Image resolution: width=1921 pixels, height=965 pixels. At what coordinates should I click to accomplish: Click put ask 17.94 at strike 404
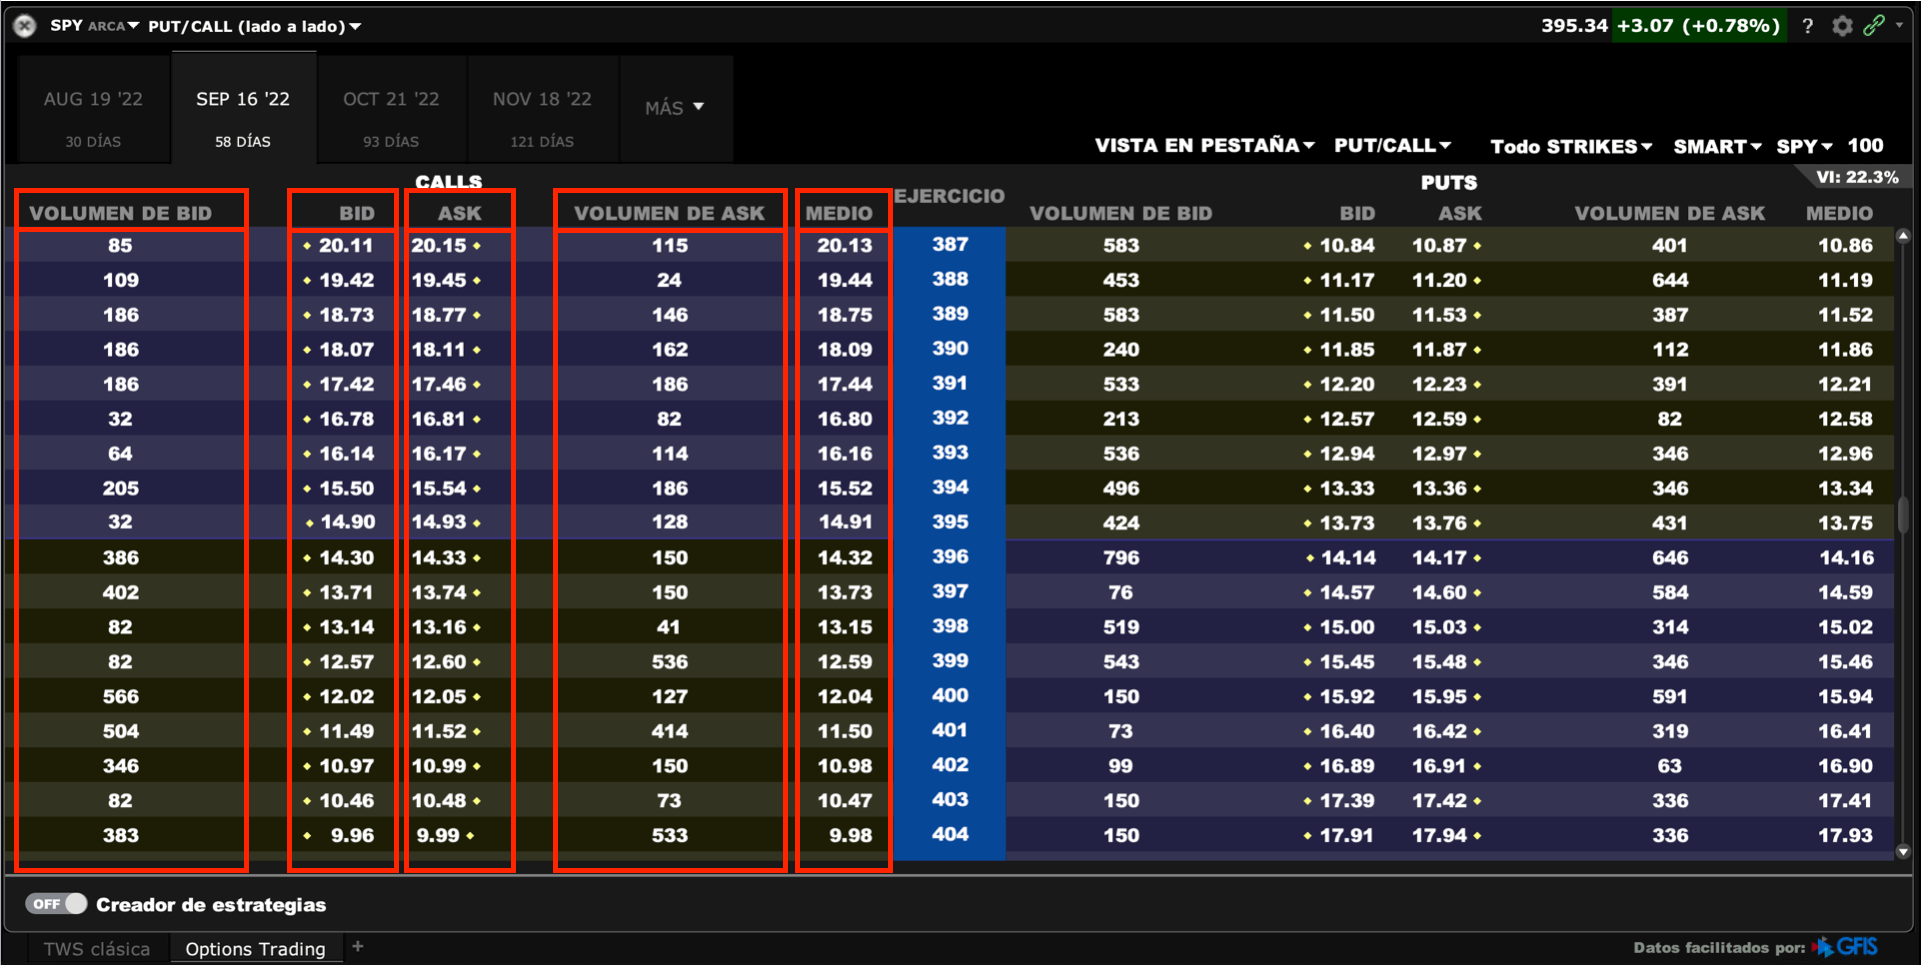point(1440,835)
